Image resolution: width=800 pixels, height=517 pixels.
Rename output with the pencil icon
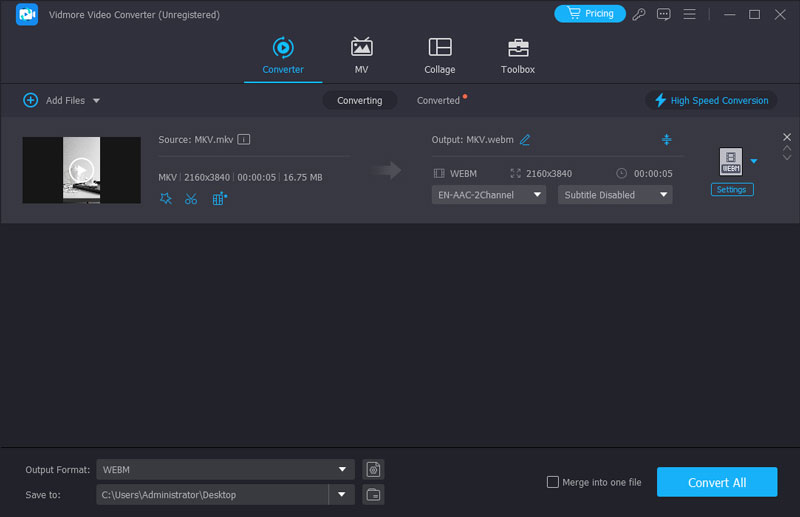point(525,140)
